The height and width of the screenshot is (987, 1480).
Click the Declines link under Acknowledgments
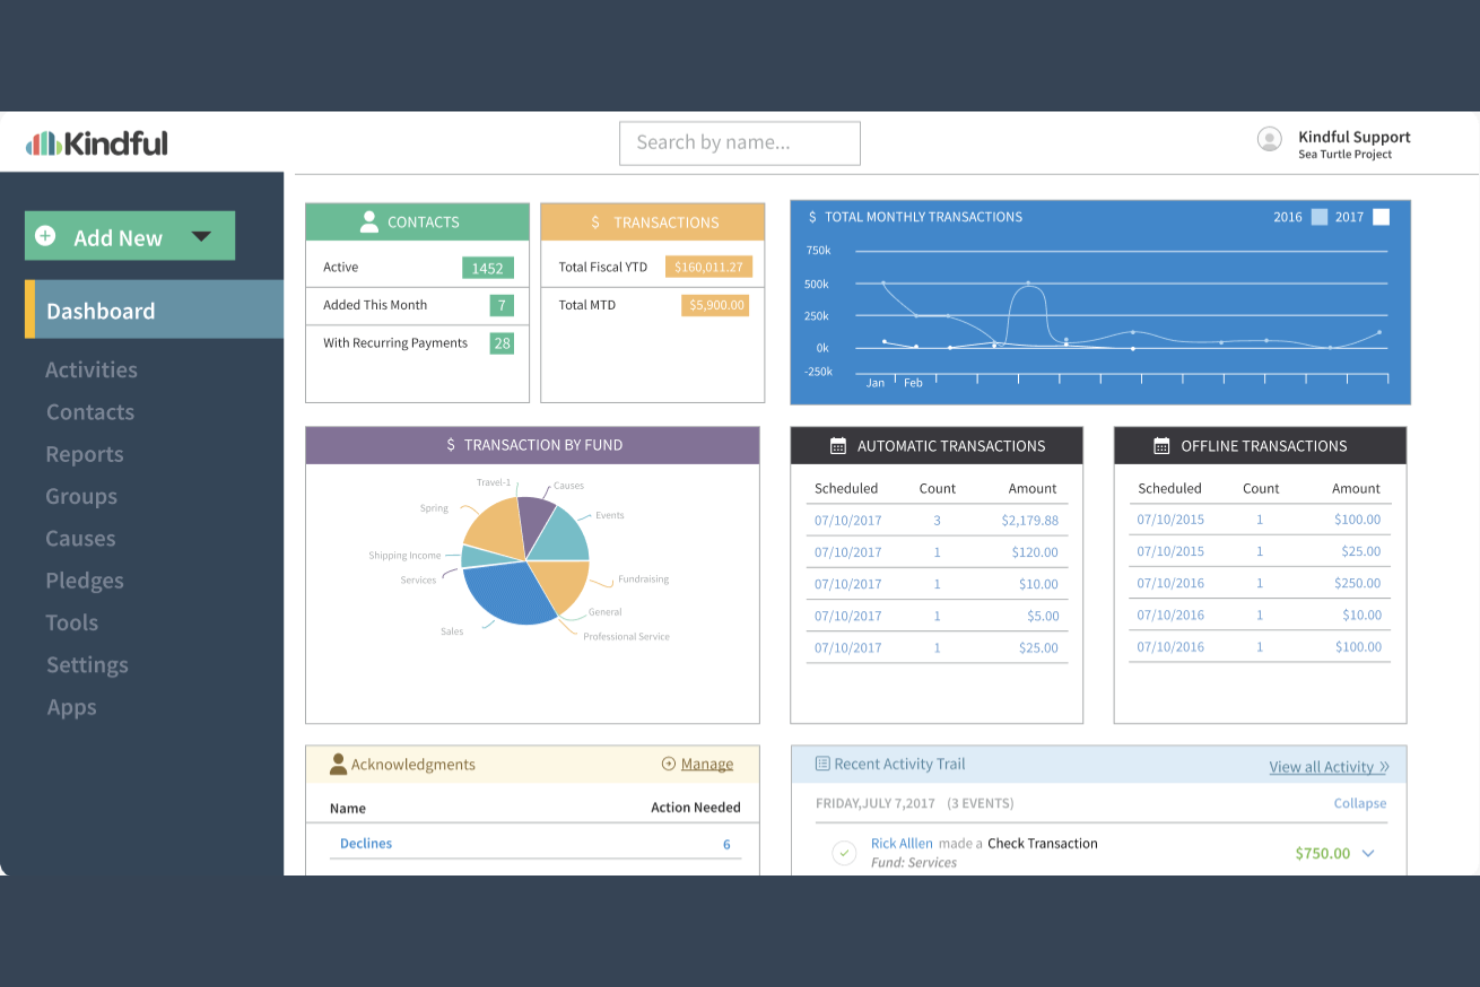tap(365, 843)
